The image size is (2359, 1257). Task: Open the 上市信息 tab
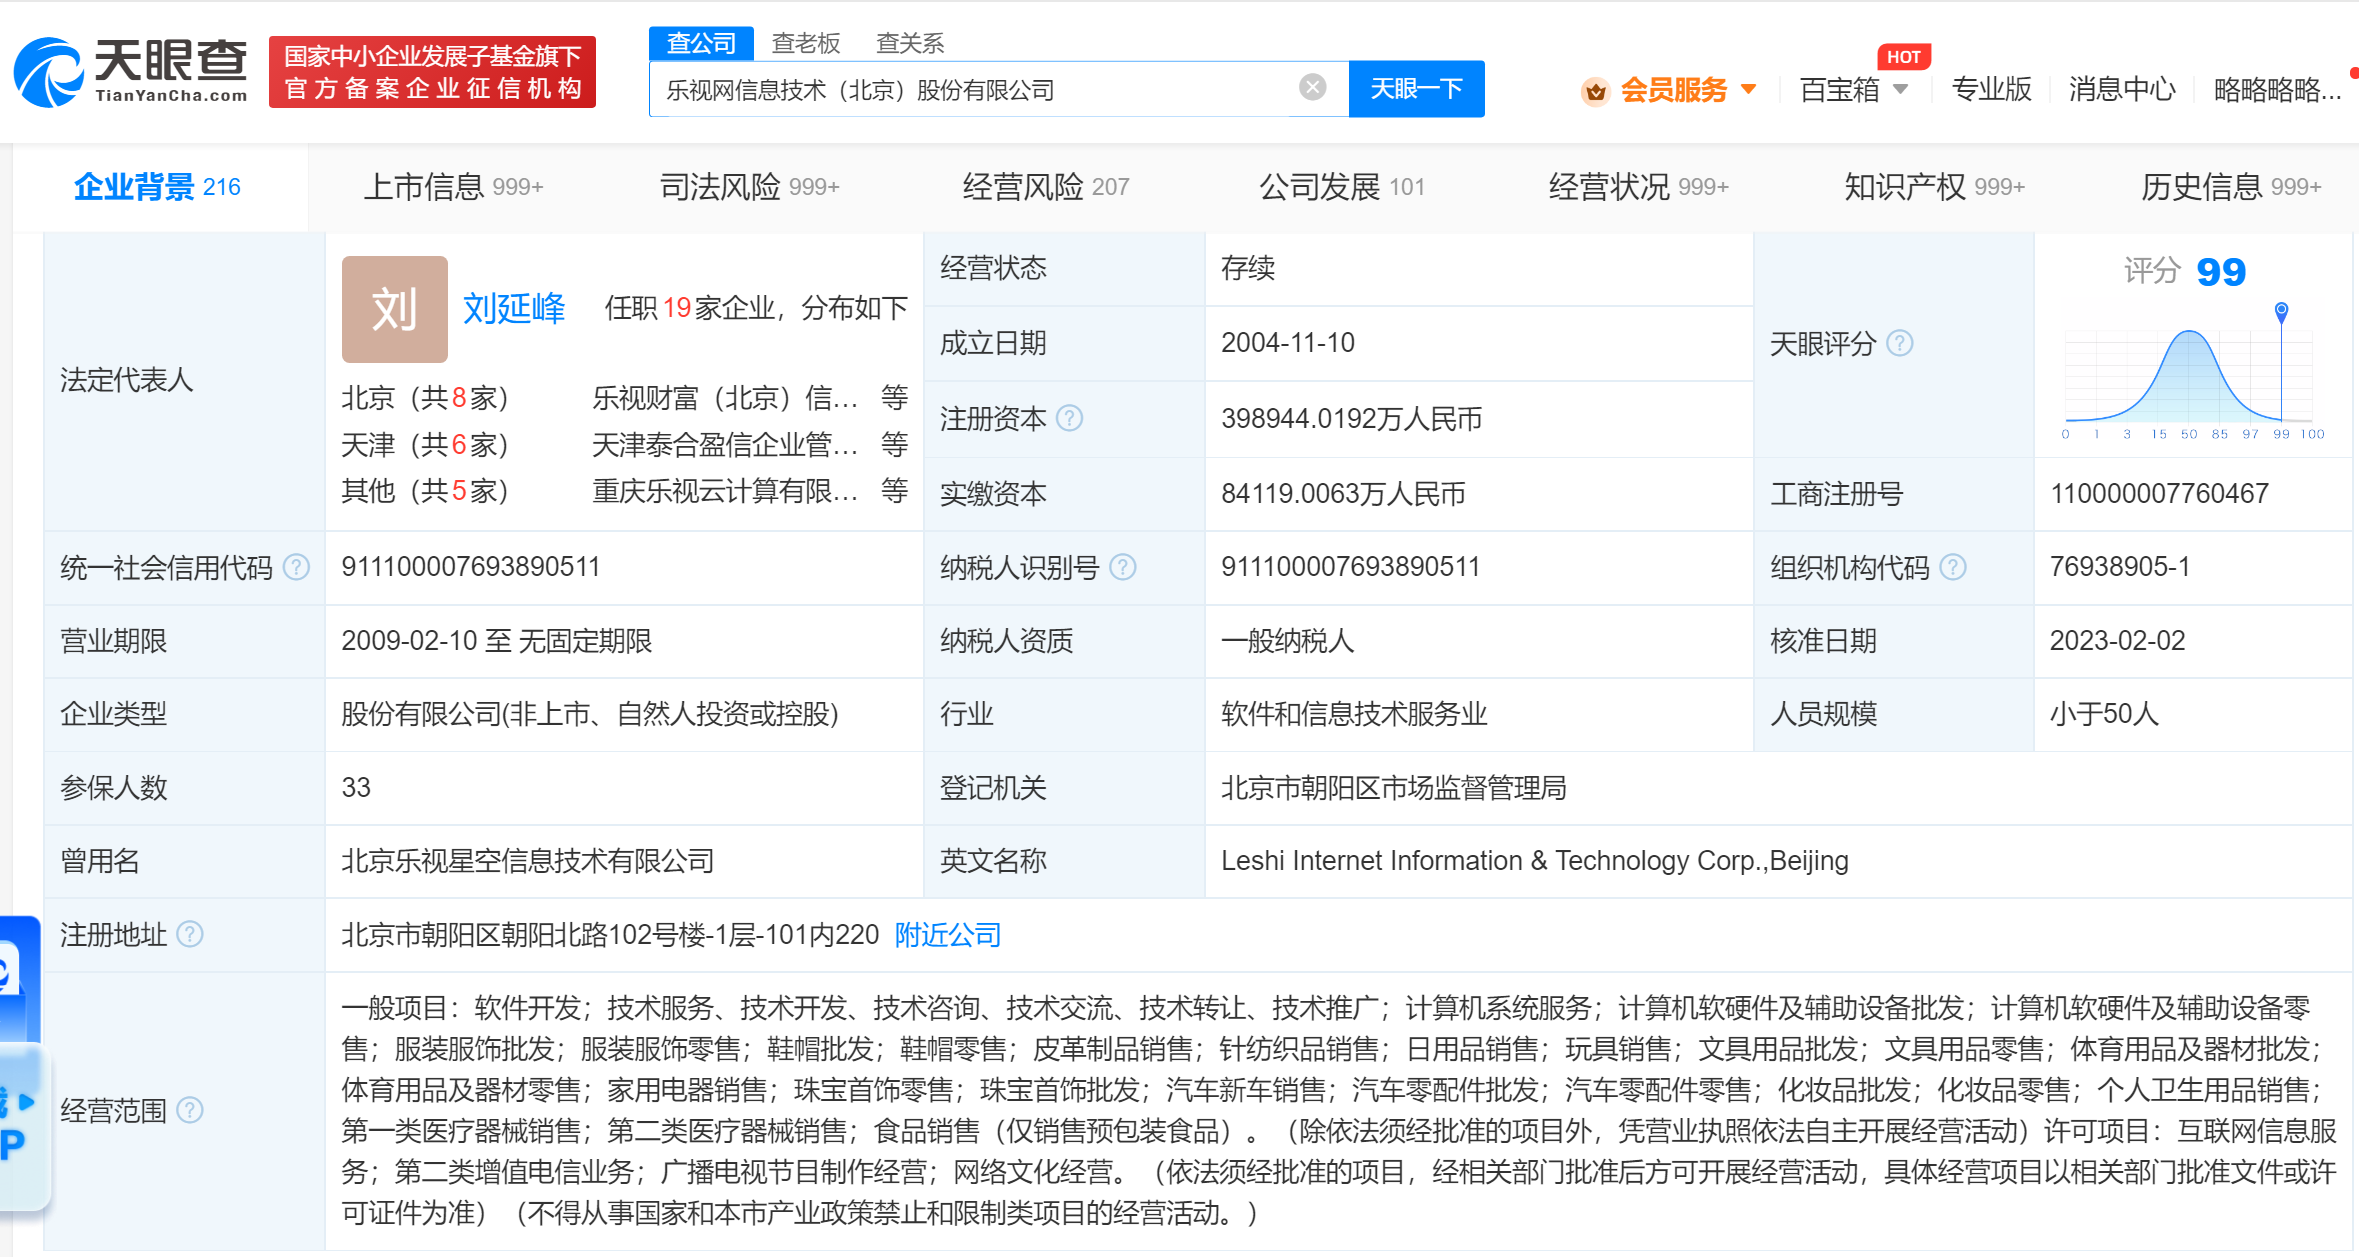453,187
